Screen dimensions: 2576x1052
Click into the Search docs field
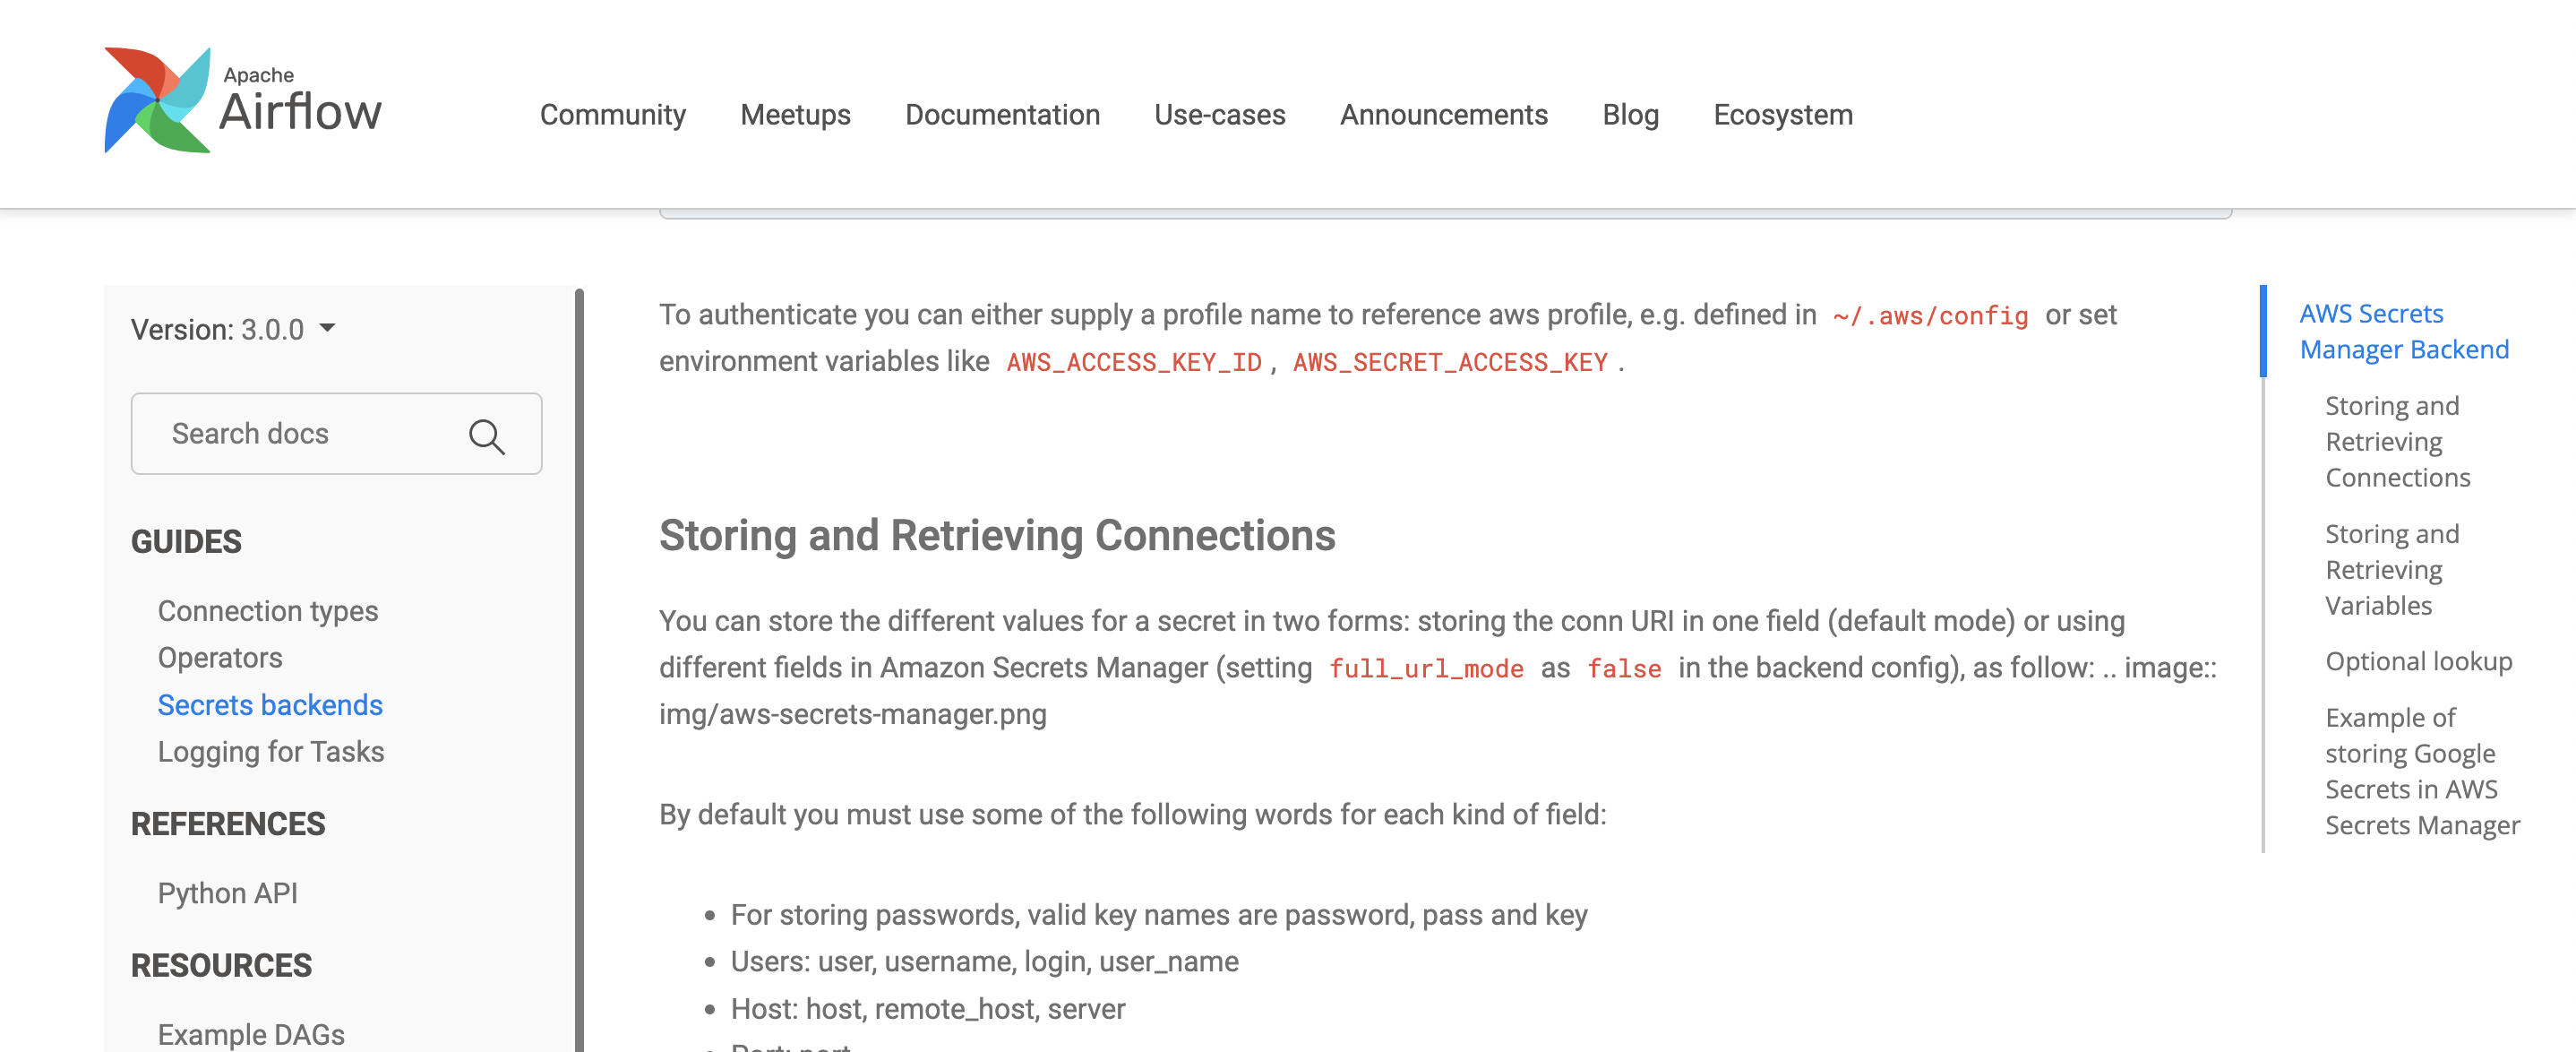point(300,433)
